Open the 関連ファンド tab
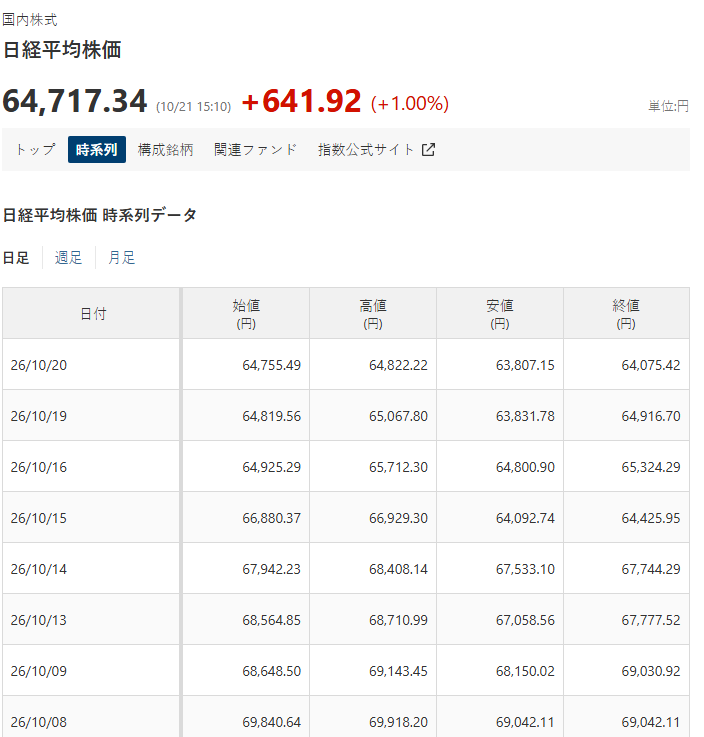 [255, 149]
